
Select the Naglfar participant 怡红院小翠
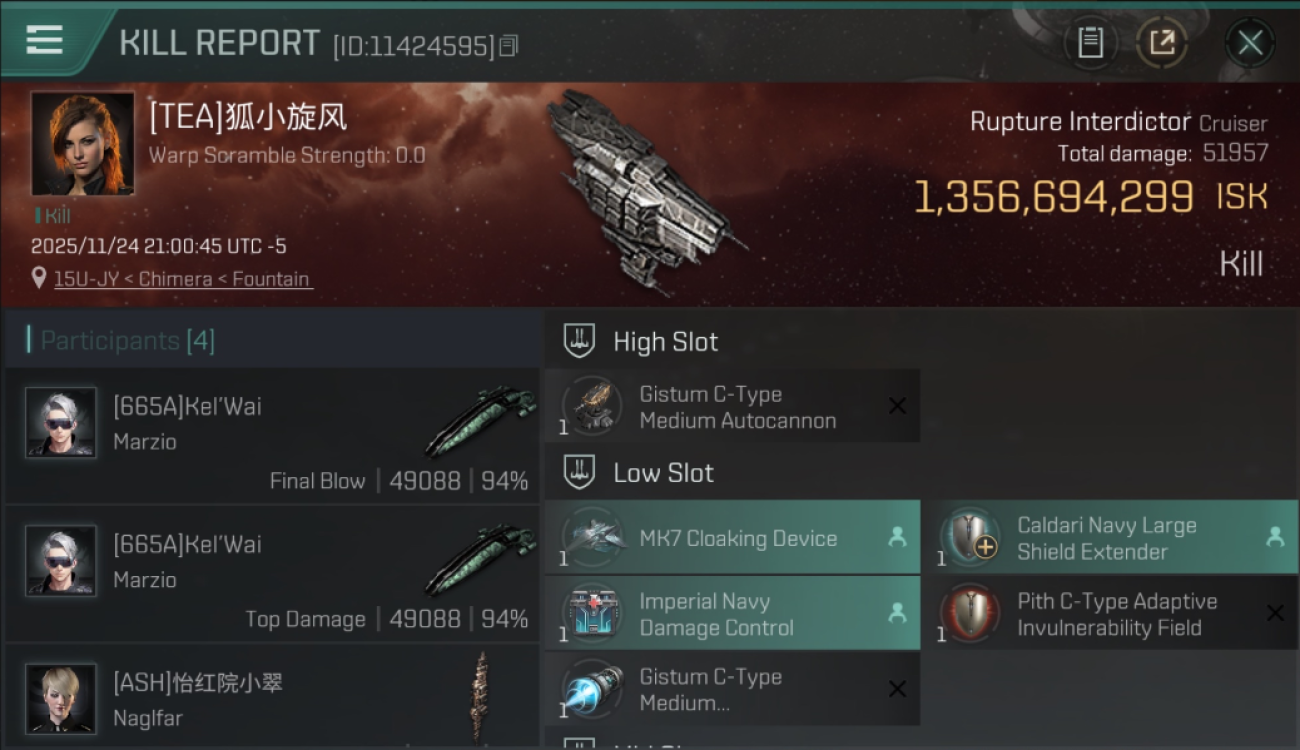pyautogui.click(x=272, y=697)
